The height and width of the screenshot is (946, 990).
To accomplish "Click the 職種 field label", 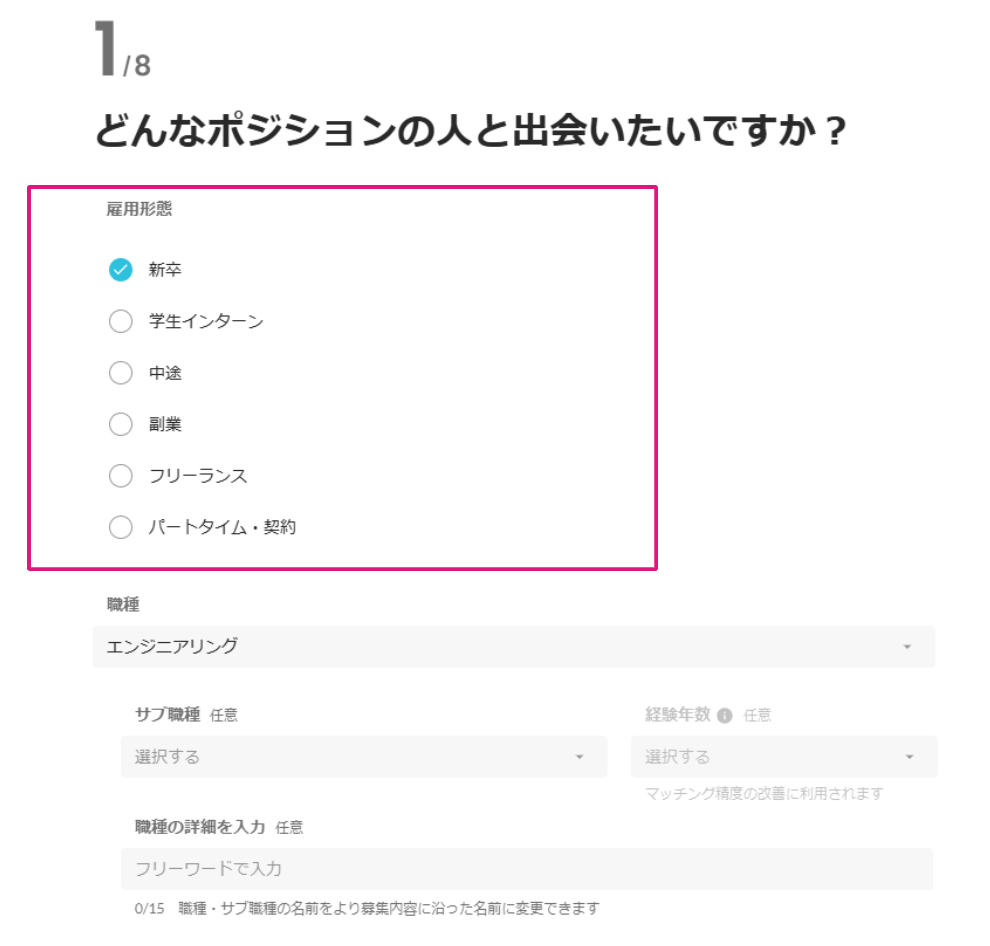I will pos(123,604).
